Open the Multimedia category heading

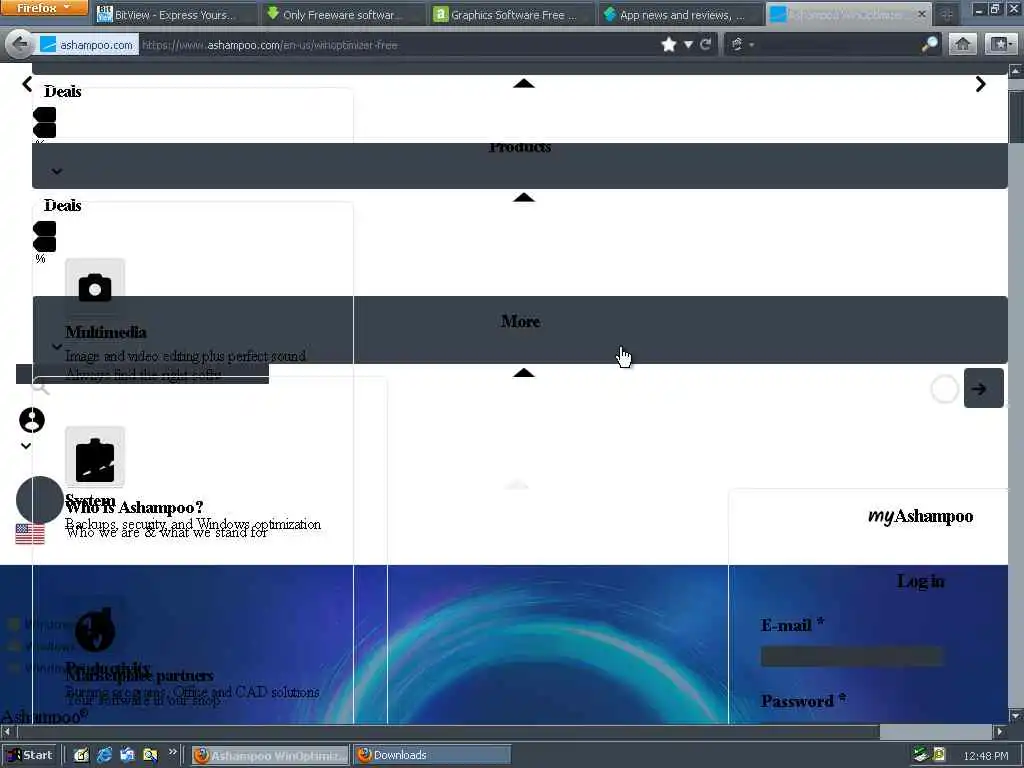pyautogui.click(x=106, y=332)
